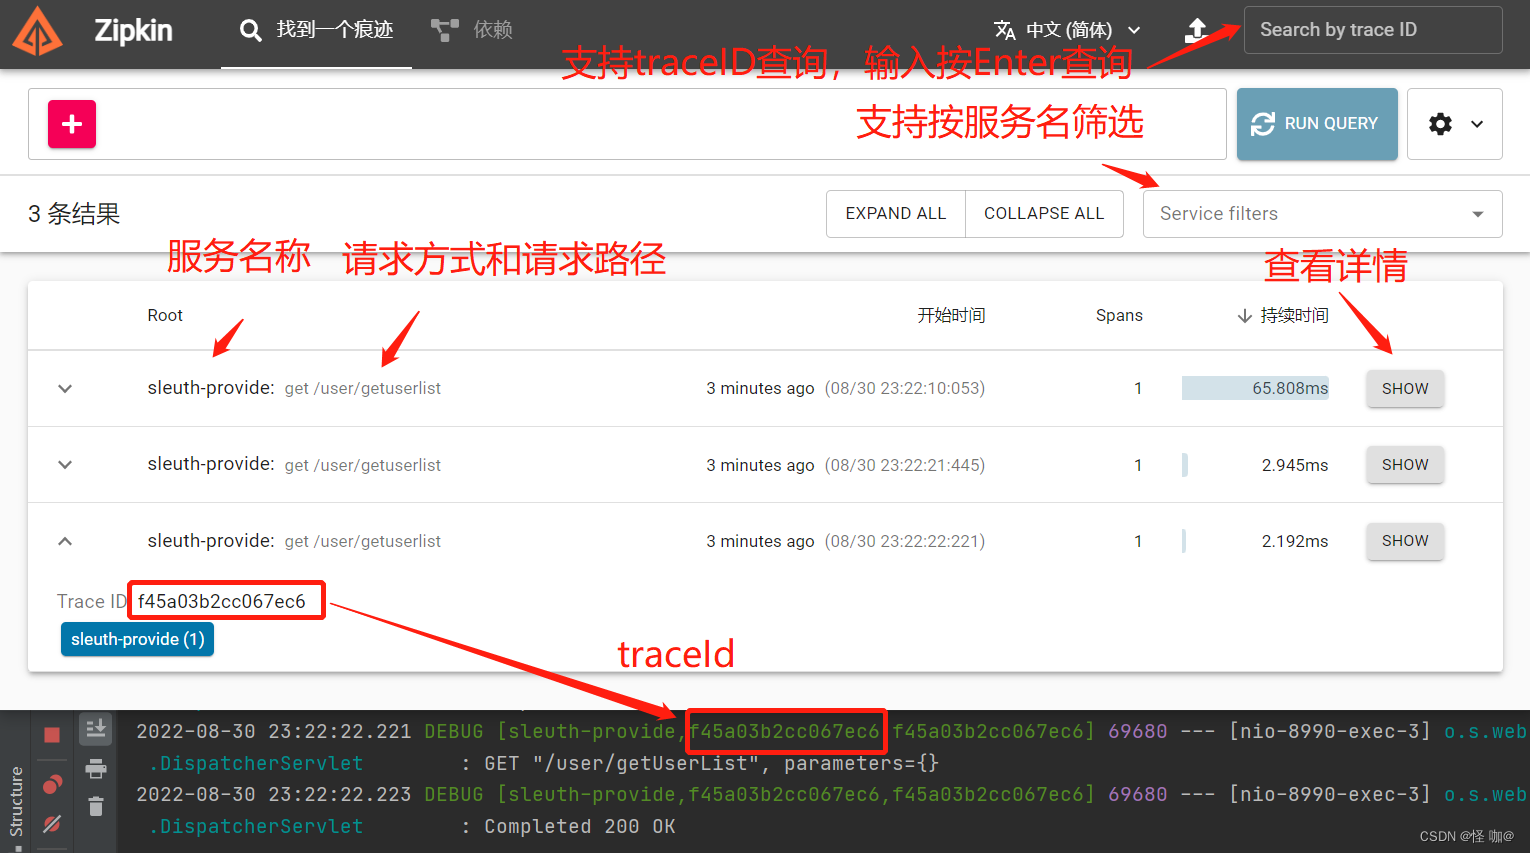
Task: Click the 08/30 23:22:22:221 timestamp
Action: click(905, 541)
